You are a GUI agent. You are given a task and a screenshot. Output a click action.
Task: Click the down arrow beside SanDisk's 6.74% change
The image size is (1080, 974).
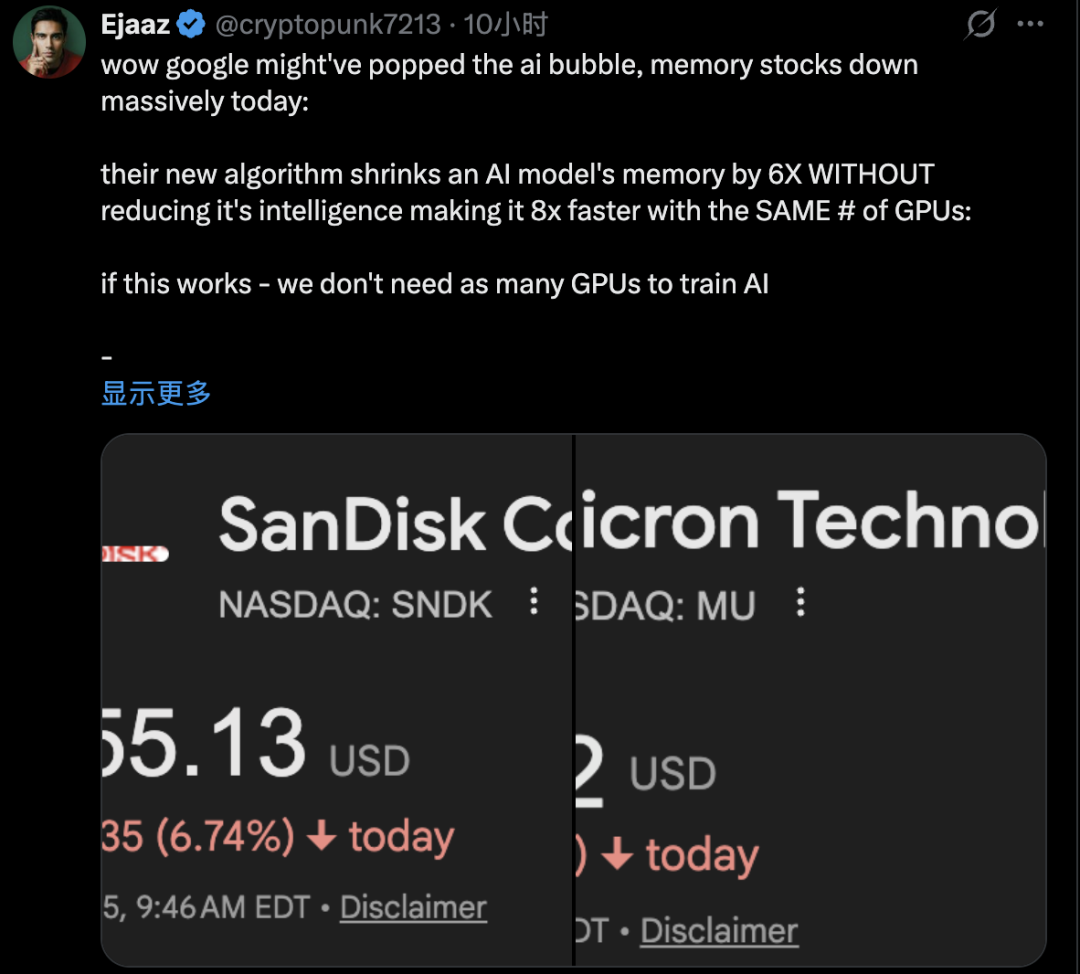[x=321, y=836]
